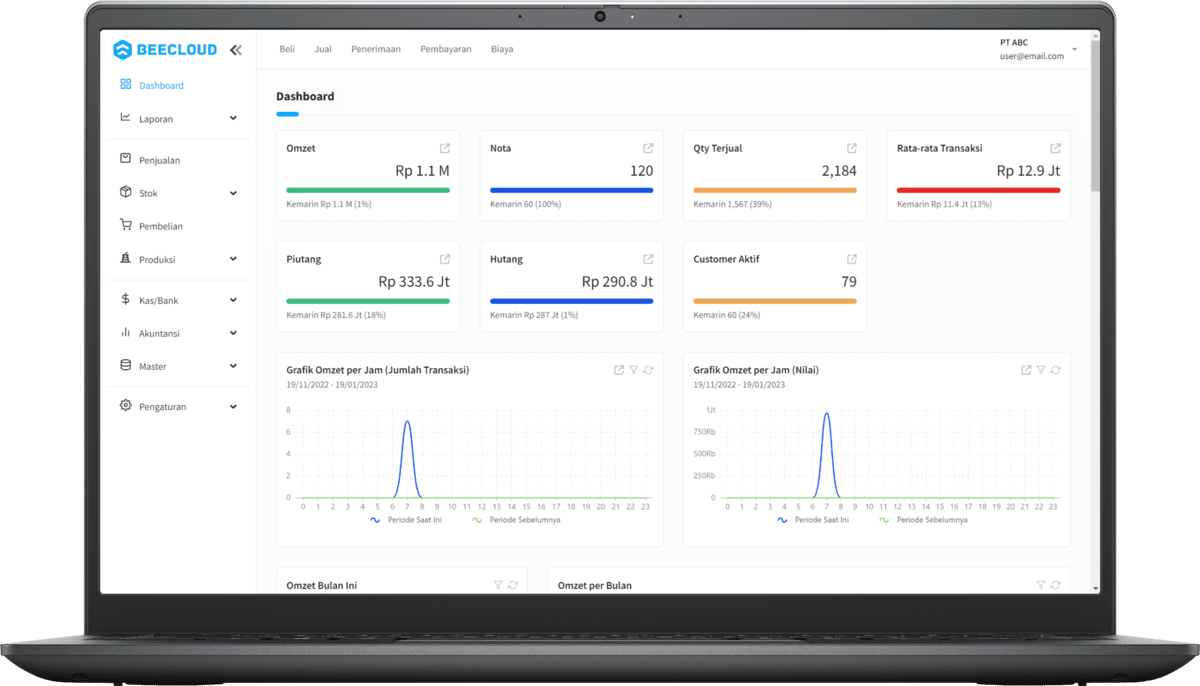Collapse the sidebar with the double-chevron icon
Screen dimensions: 1200x686
(x=236, y=49)
